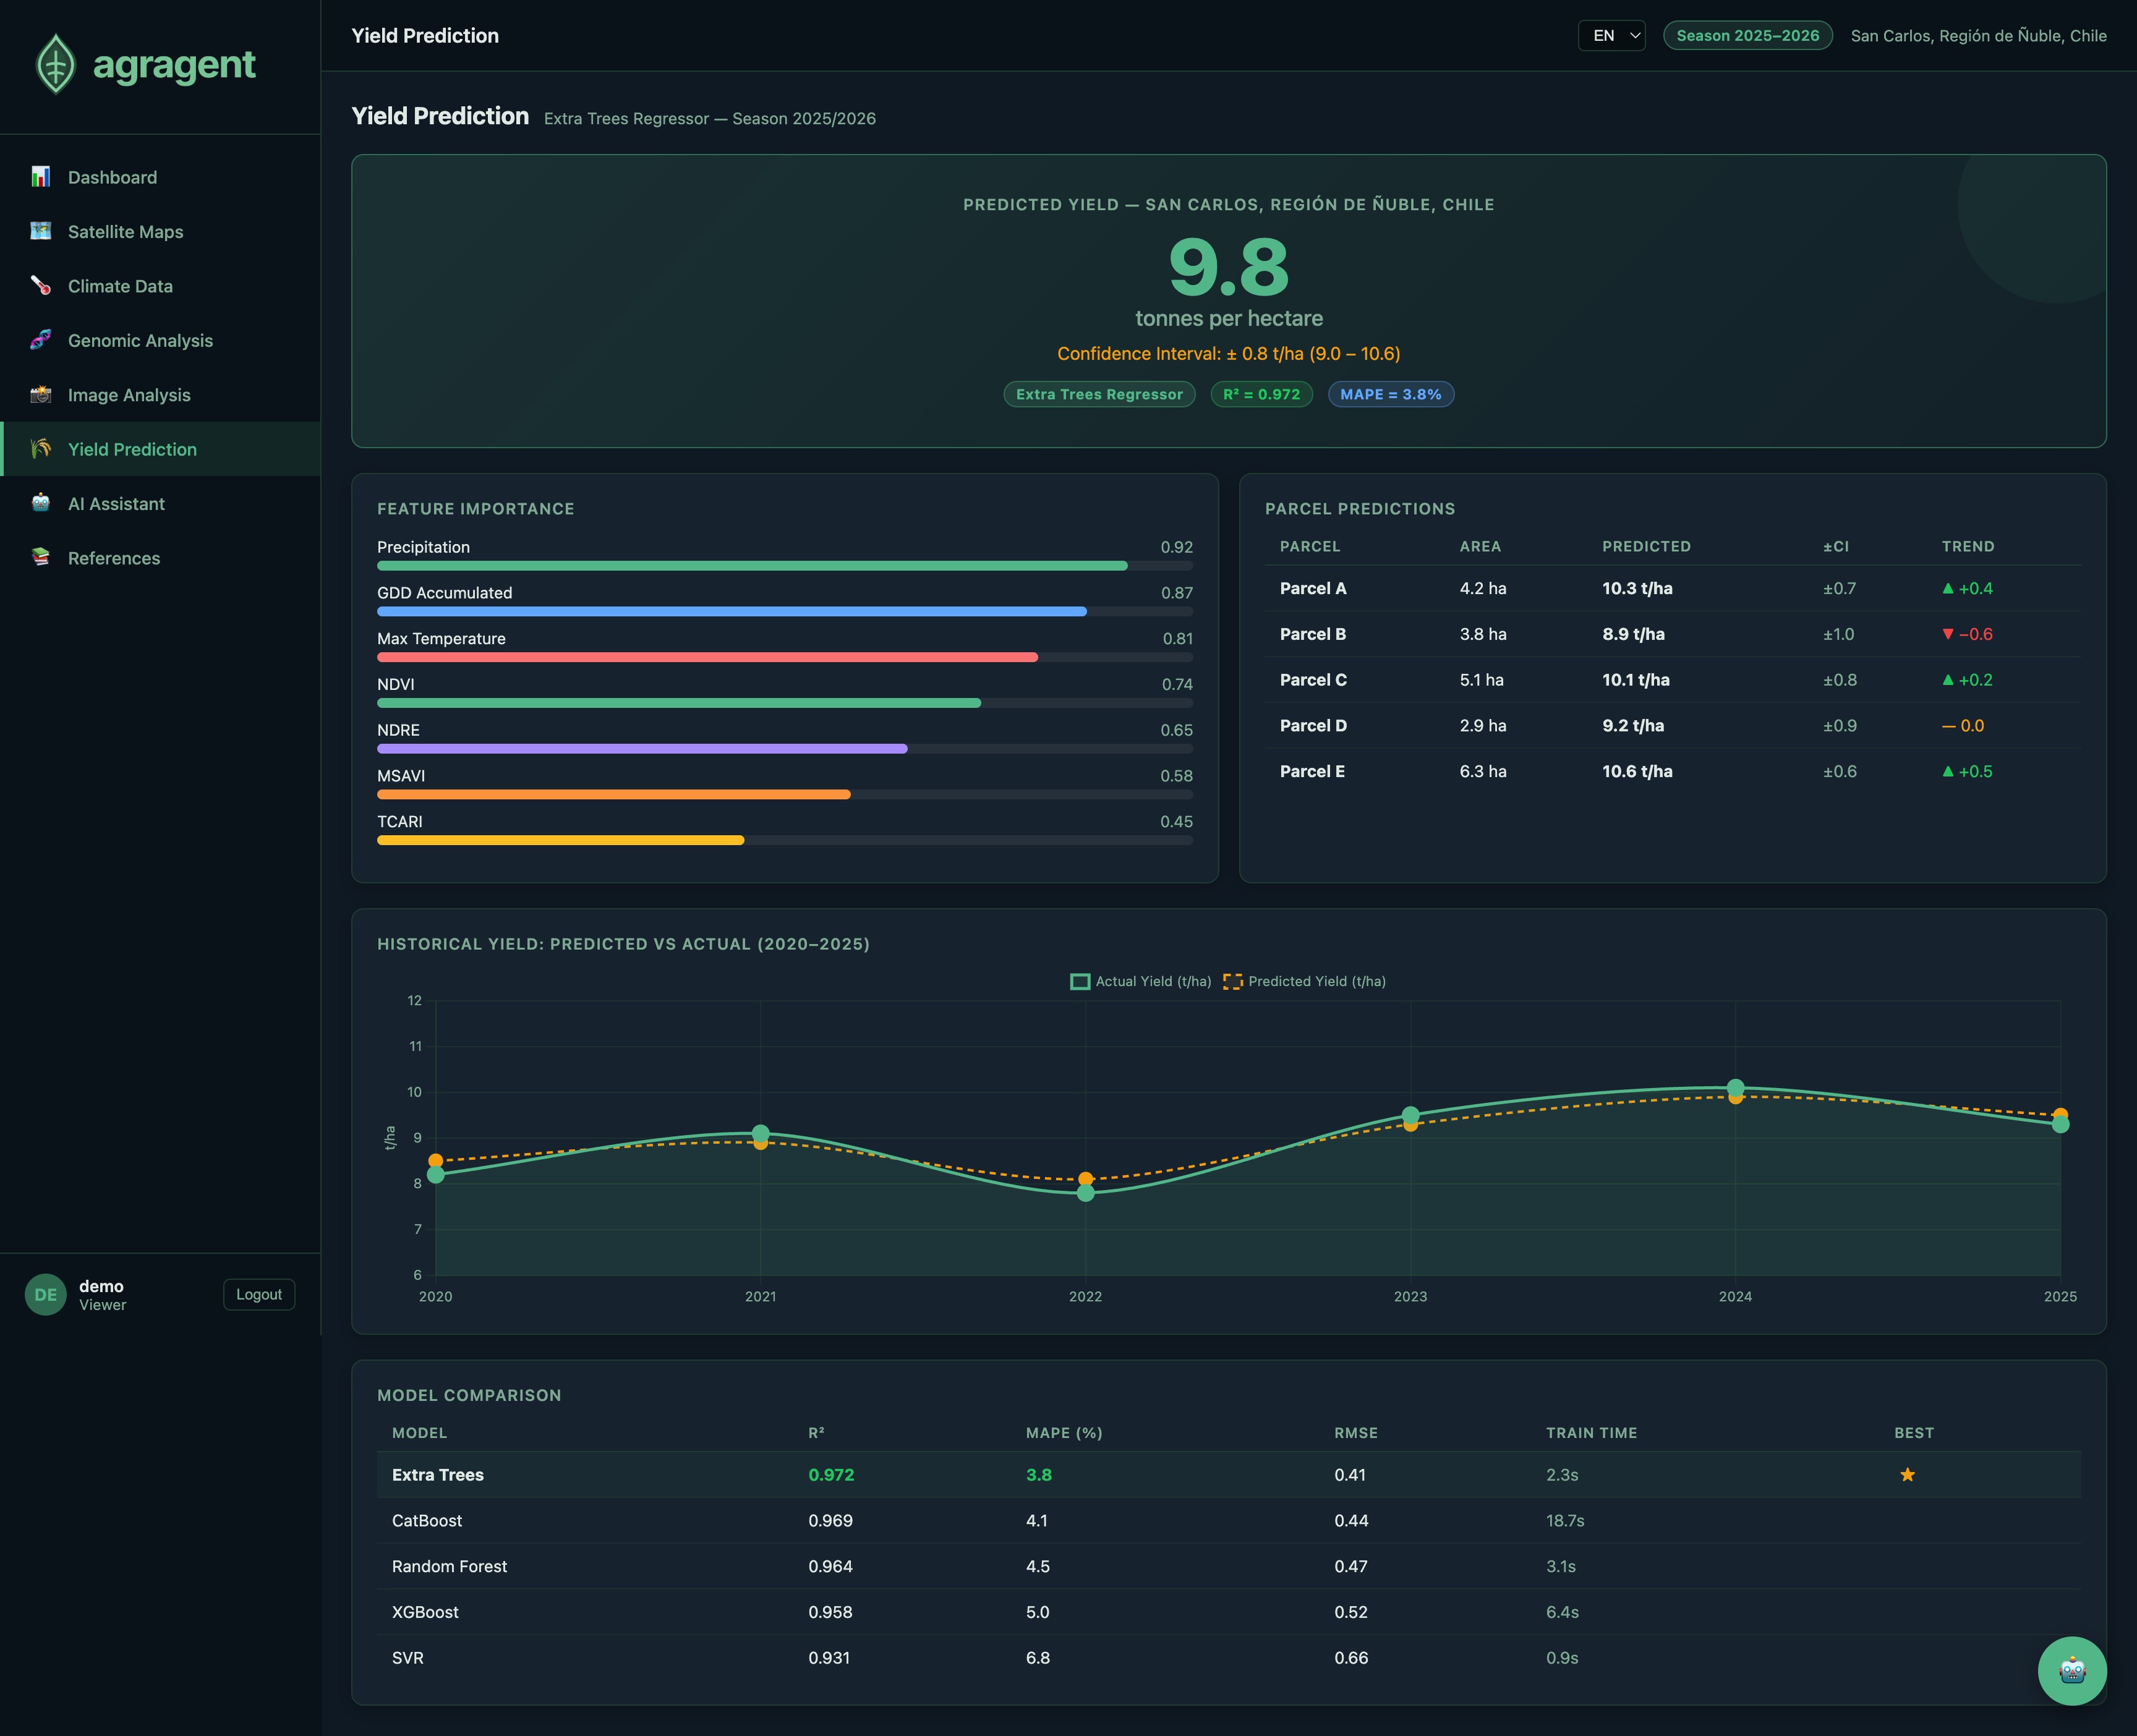Click the AI Assistant robot sidebar icon
The image size is (2137, 1736).
point(41,503)
